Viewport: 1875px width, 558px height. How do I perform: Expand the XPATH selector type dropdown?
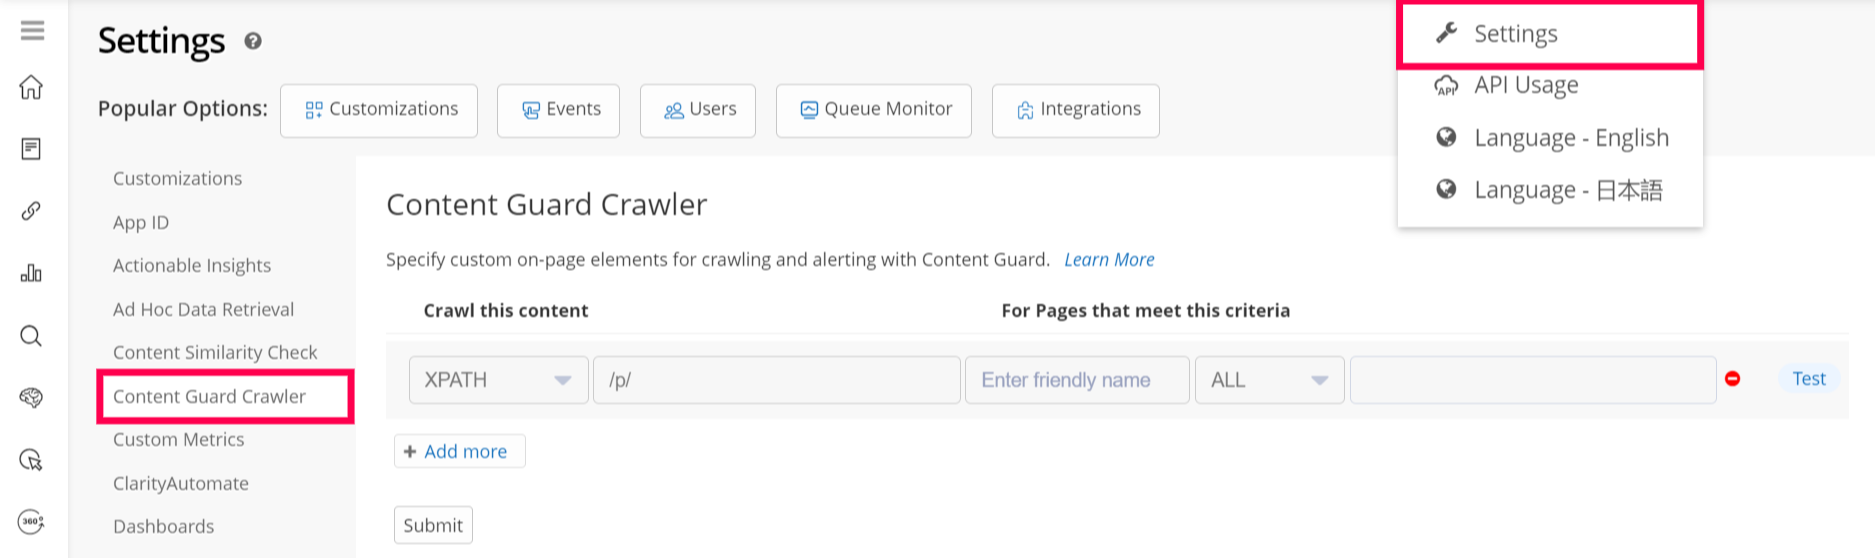[498, 380]
